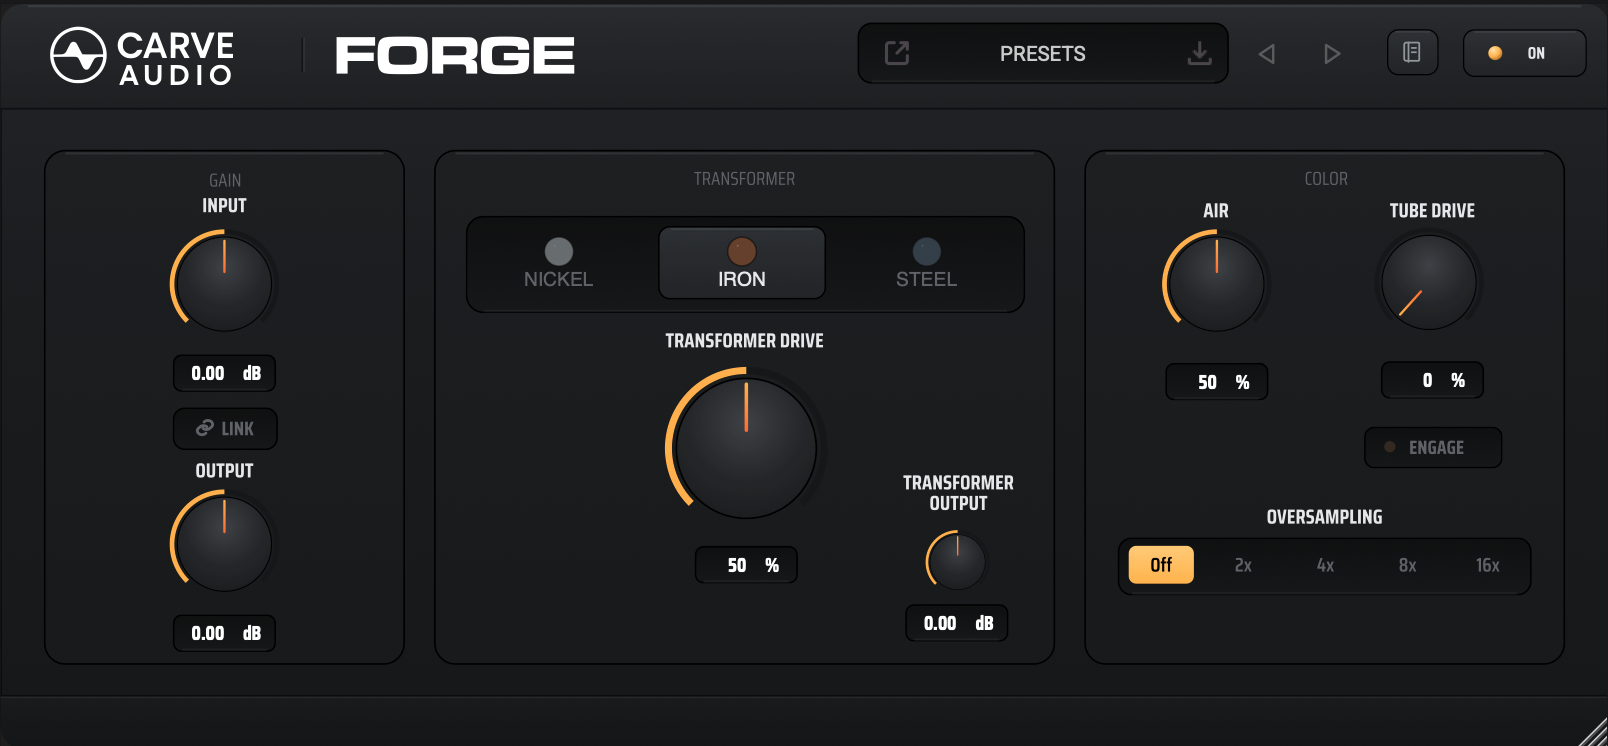Click the INPUT label
This screenshot has height=746, width=1608.
click(x=224, y=206)
